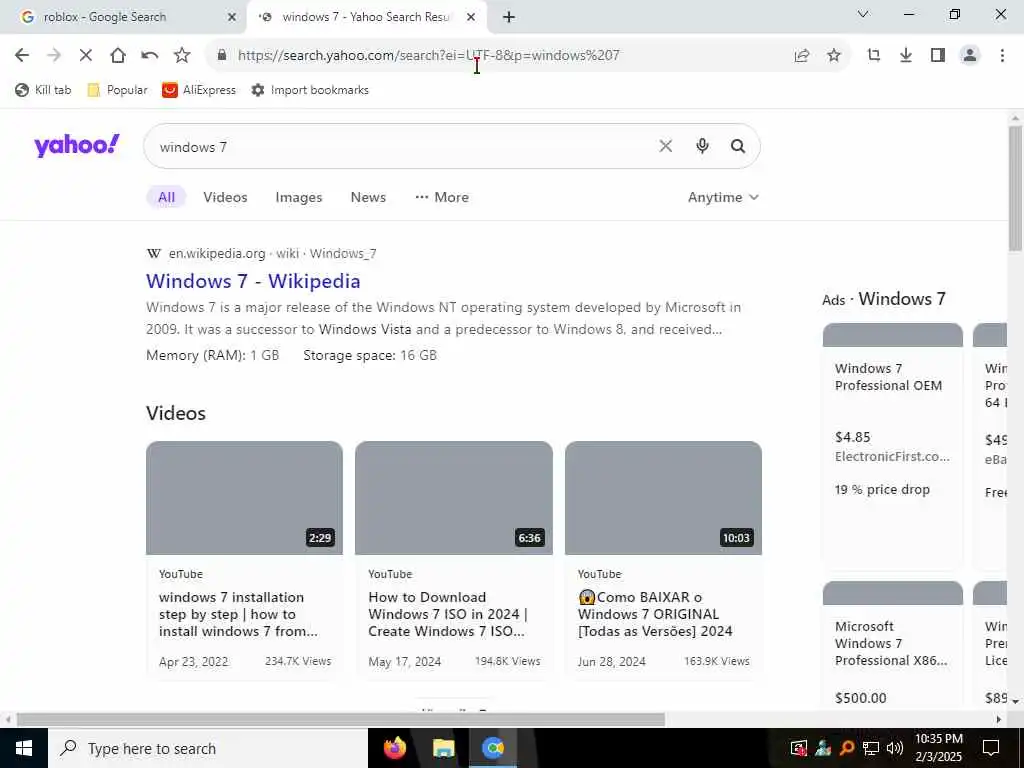The width and height of the screenshot is (1024, 768).
Task: Open a new tab with the plus button
Action: coord(509,17)
